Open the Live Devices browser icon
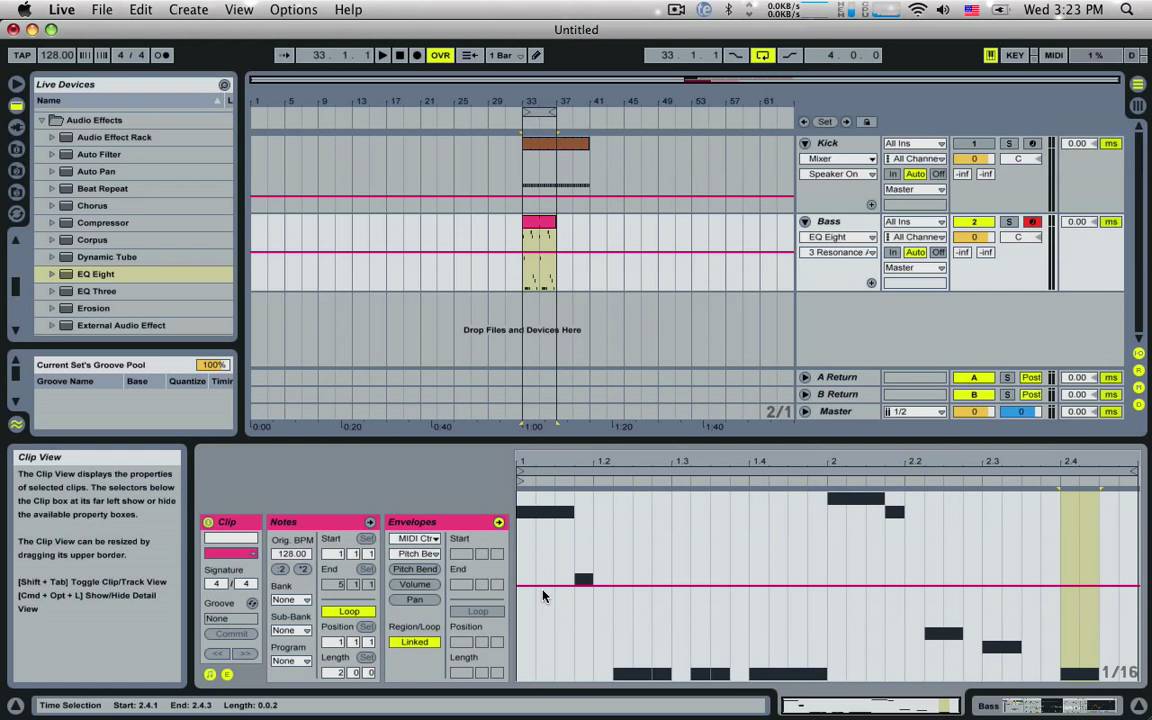This screenshot has height=720, width=1152. pos(16,106)
